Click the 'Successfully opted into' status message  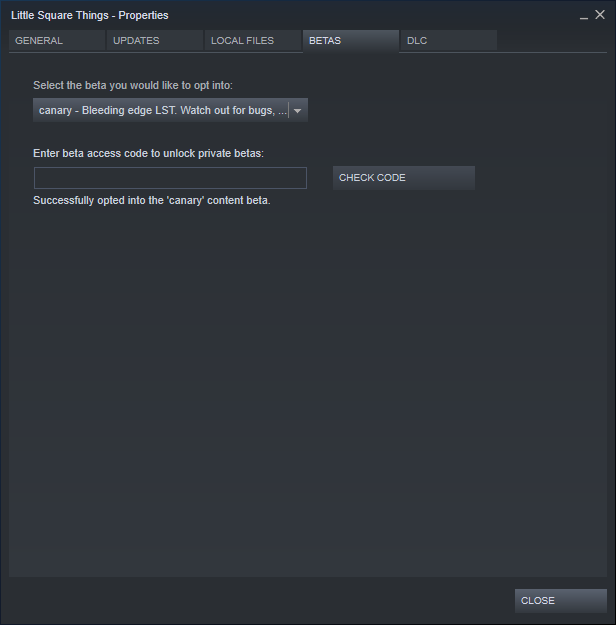(x=152, y=200)
